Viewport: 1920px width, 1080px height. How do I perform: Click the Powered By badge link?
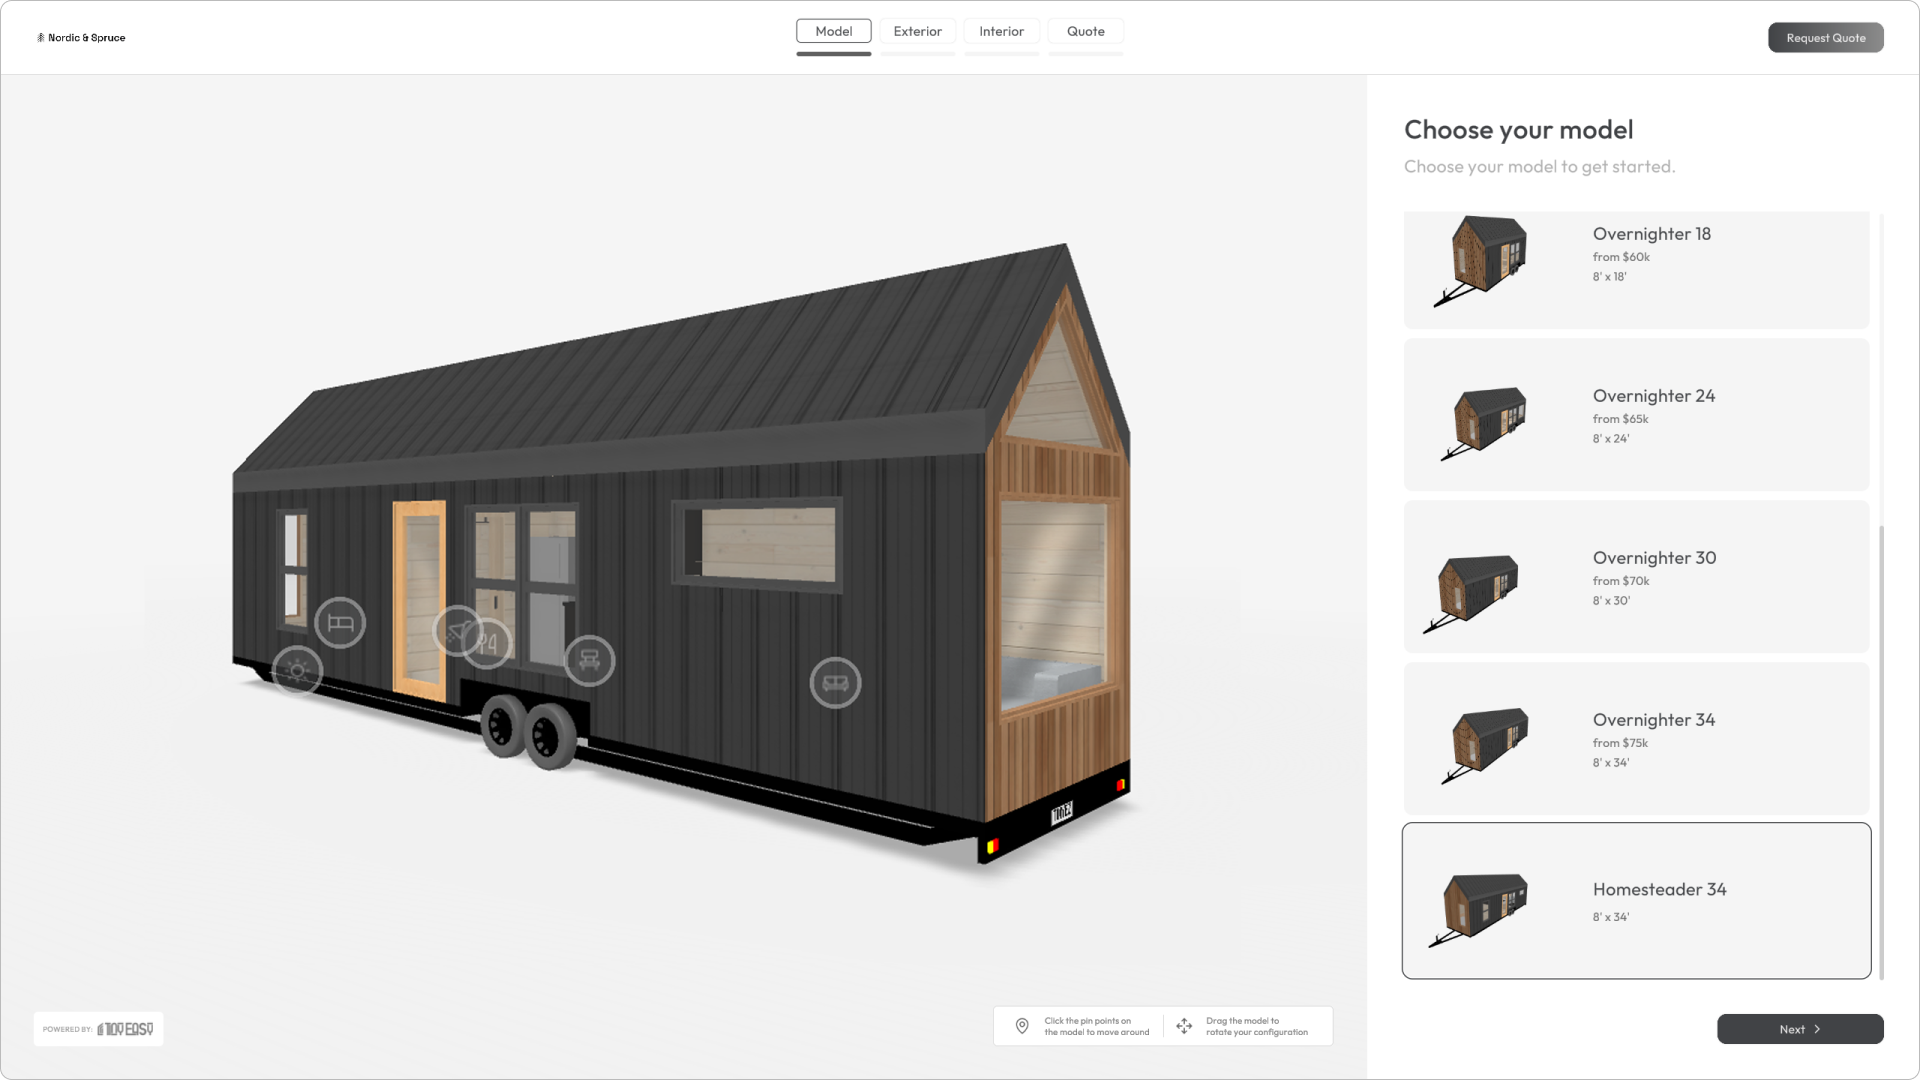(98, 1029)
